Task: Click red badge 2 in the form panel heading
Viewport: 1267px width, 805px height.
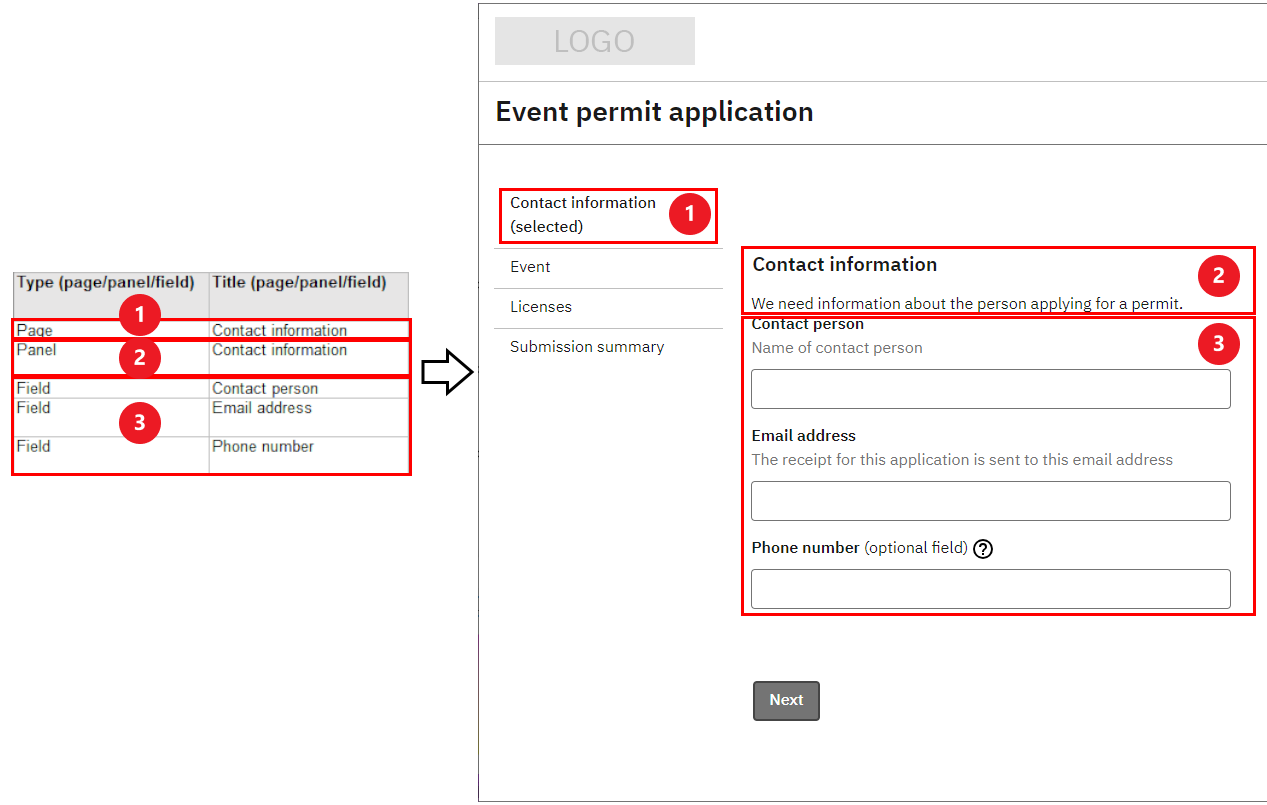Action: point(1218,276)
